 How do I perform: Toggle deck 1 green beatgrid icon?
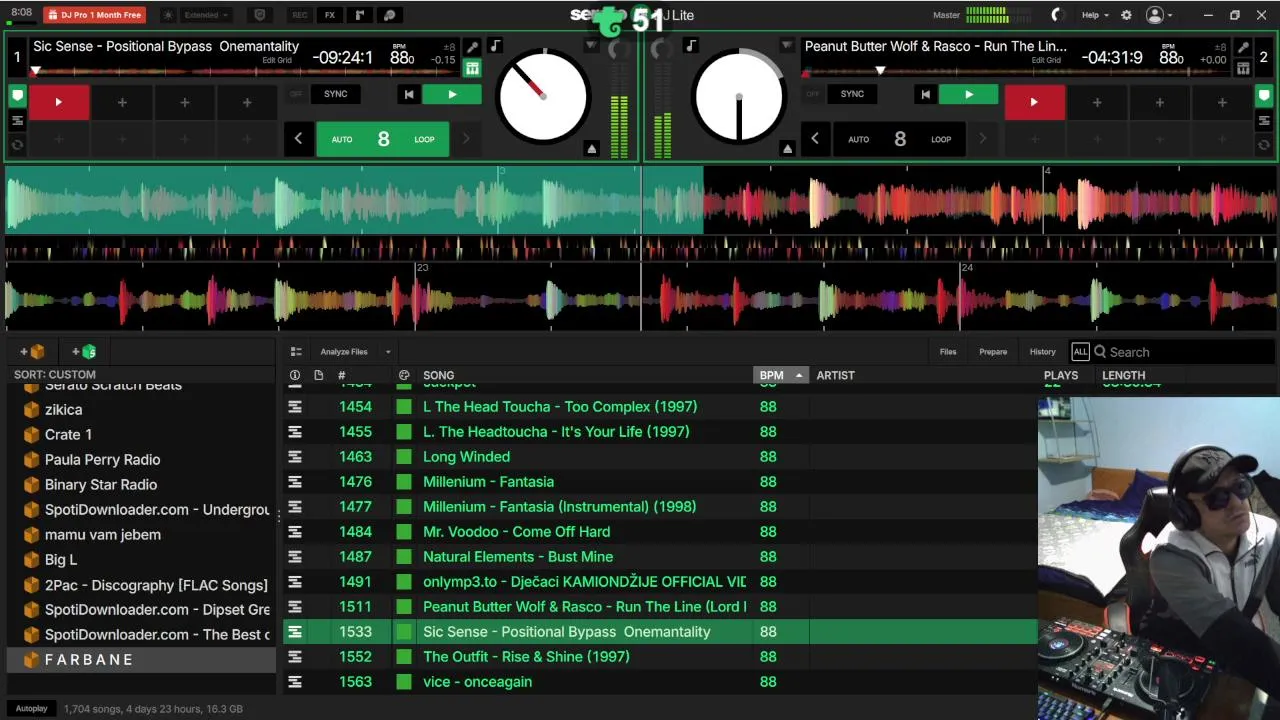coord(472,68)
